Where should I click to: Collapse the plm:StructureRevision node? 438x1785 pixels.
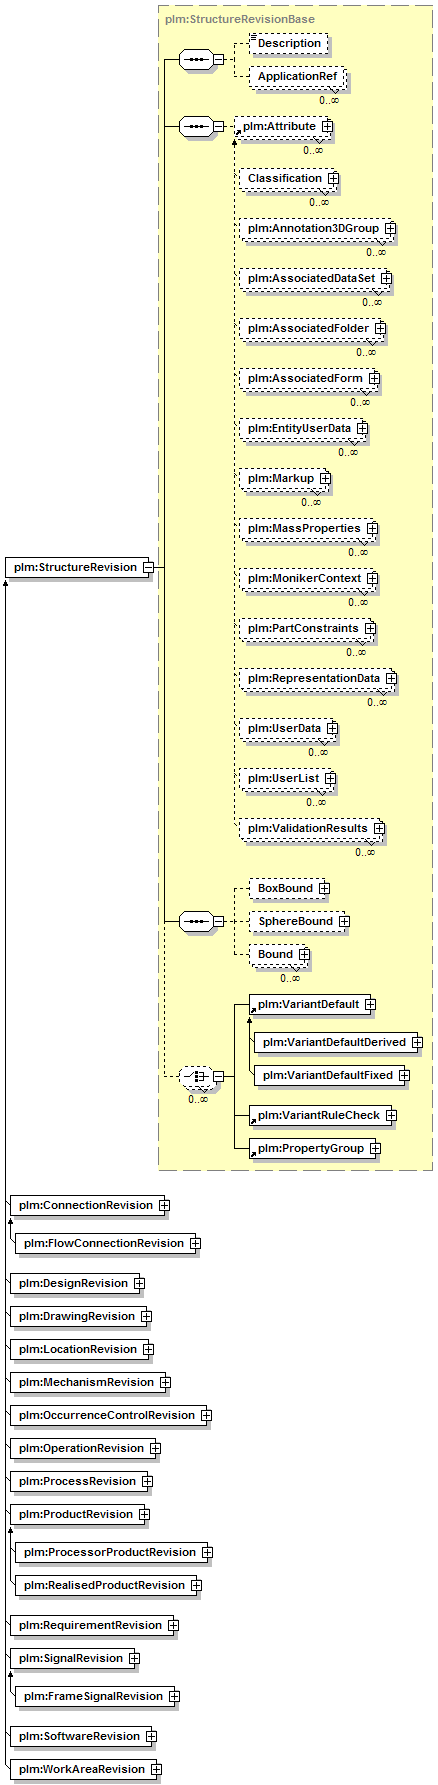pyautogui.click(x=147, y=567)
